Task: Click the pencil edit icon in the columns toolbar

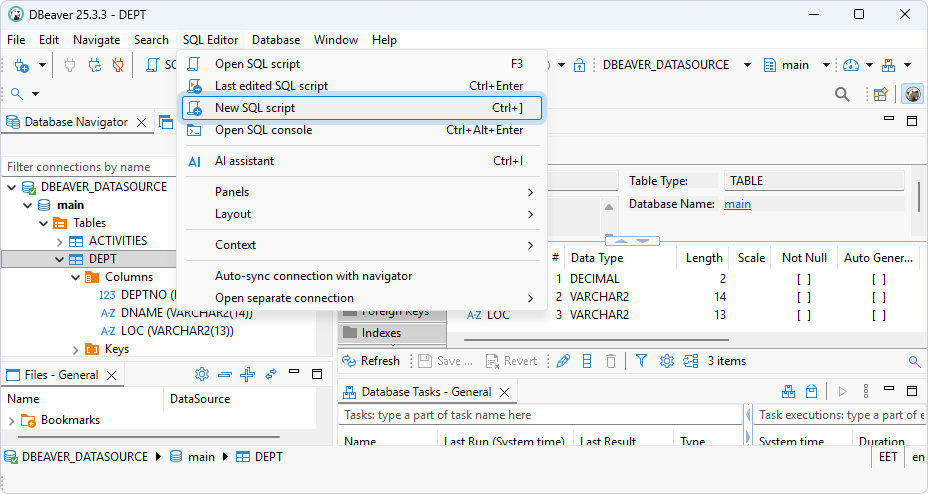Action: [x=563, y=361]
